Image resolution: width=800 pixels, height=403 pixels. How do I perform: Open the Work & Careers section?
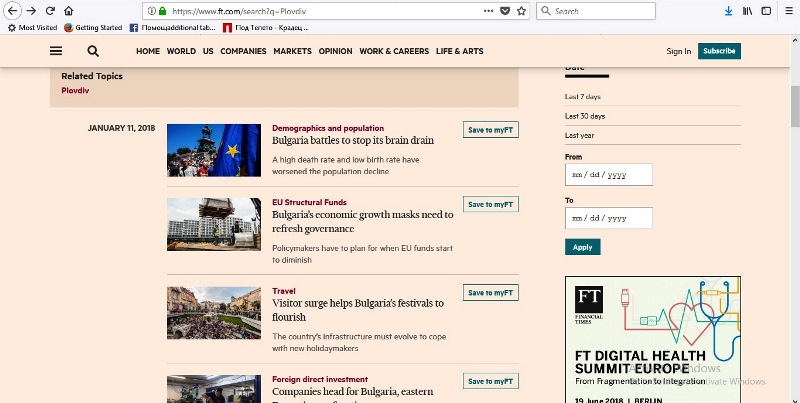[x=394, y=51]
